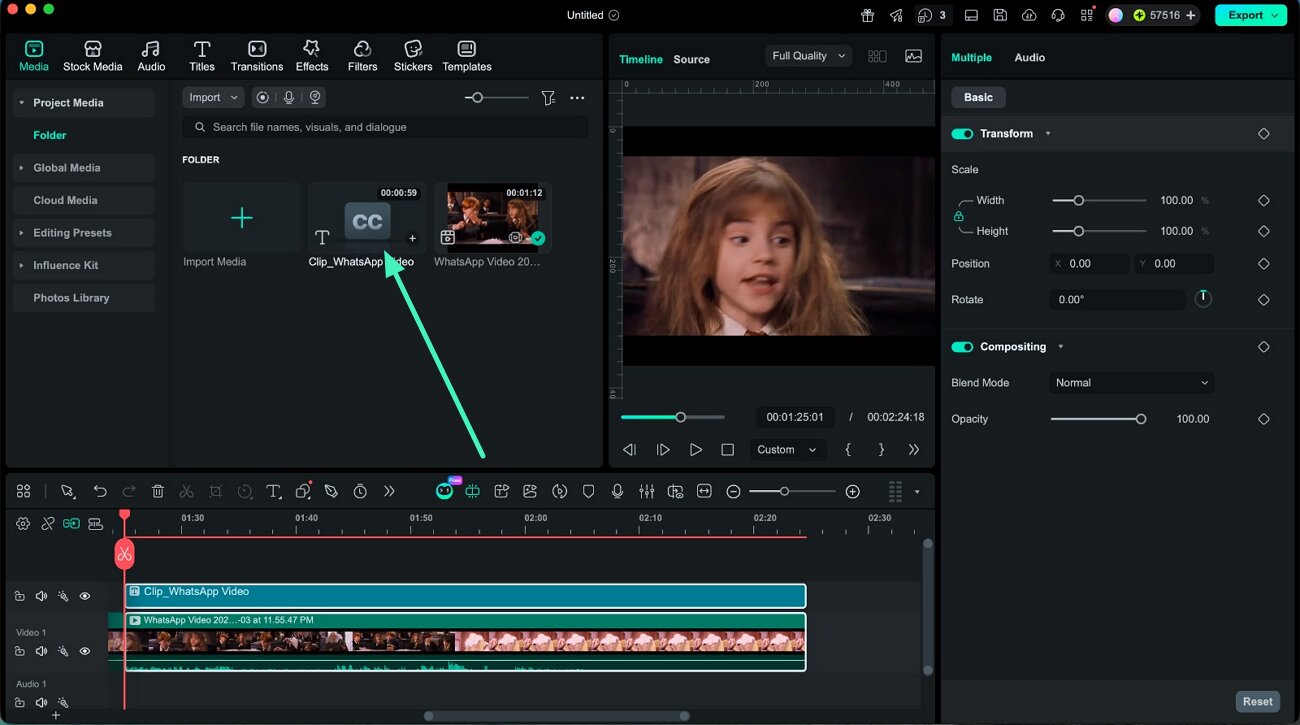Open Photos Library in sidebar
This screenshot has height=725, width=1300.
tap(84, 298)
